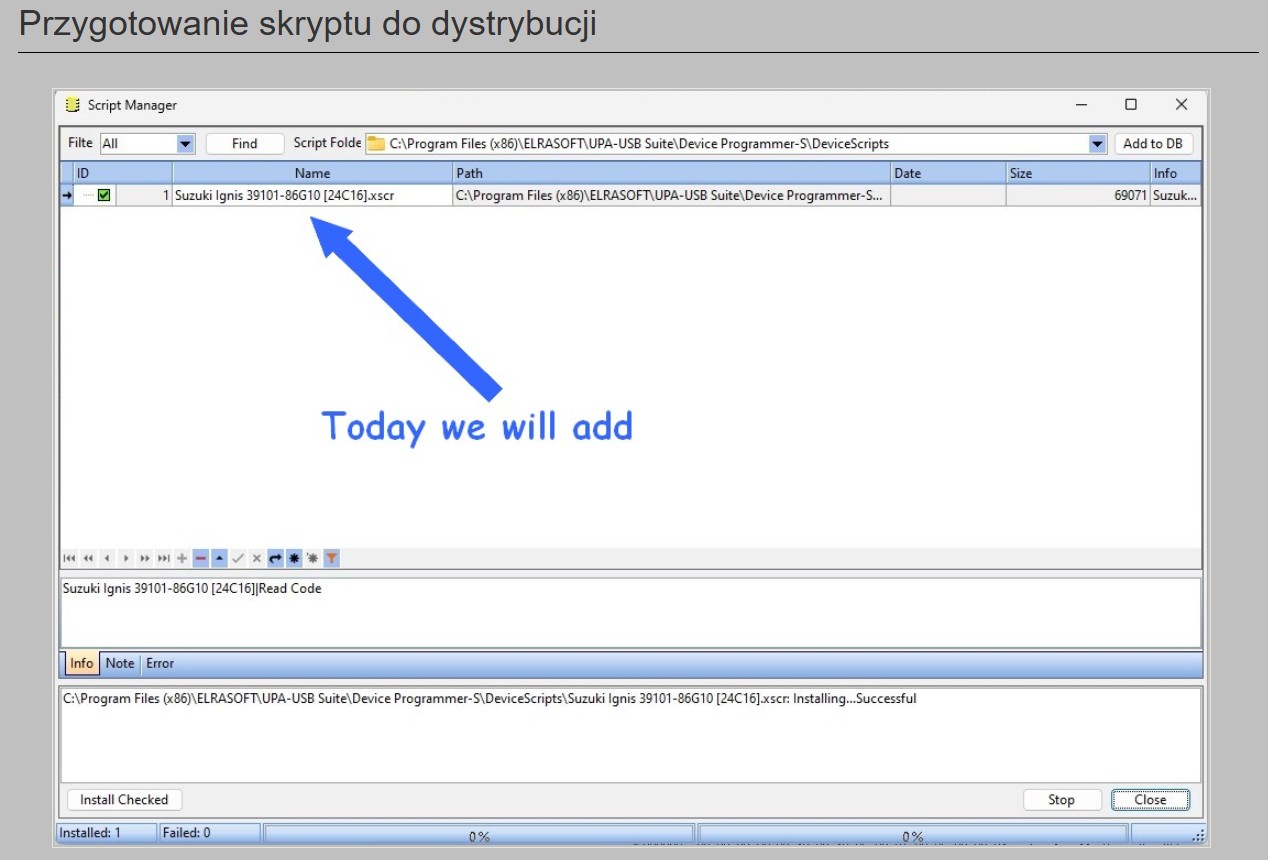Sort by the Name column header
1268x860 pixels.
(x=312, y=173)
